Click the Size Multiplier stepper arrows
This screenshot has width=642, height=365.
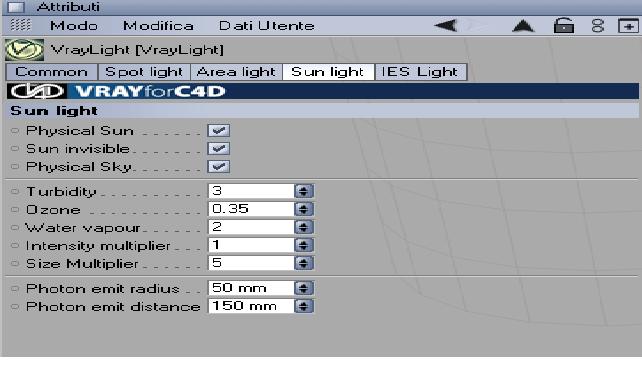pyautogui.click(x=303, y=263)
